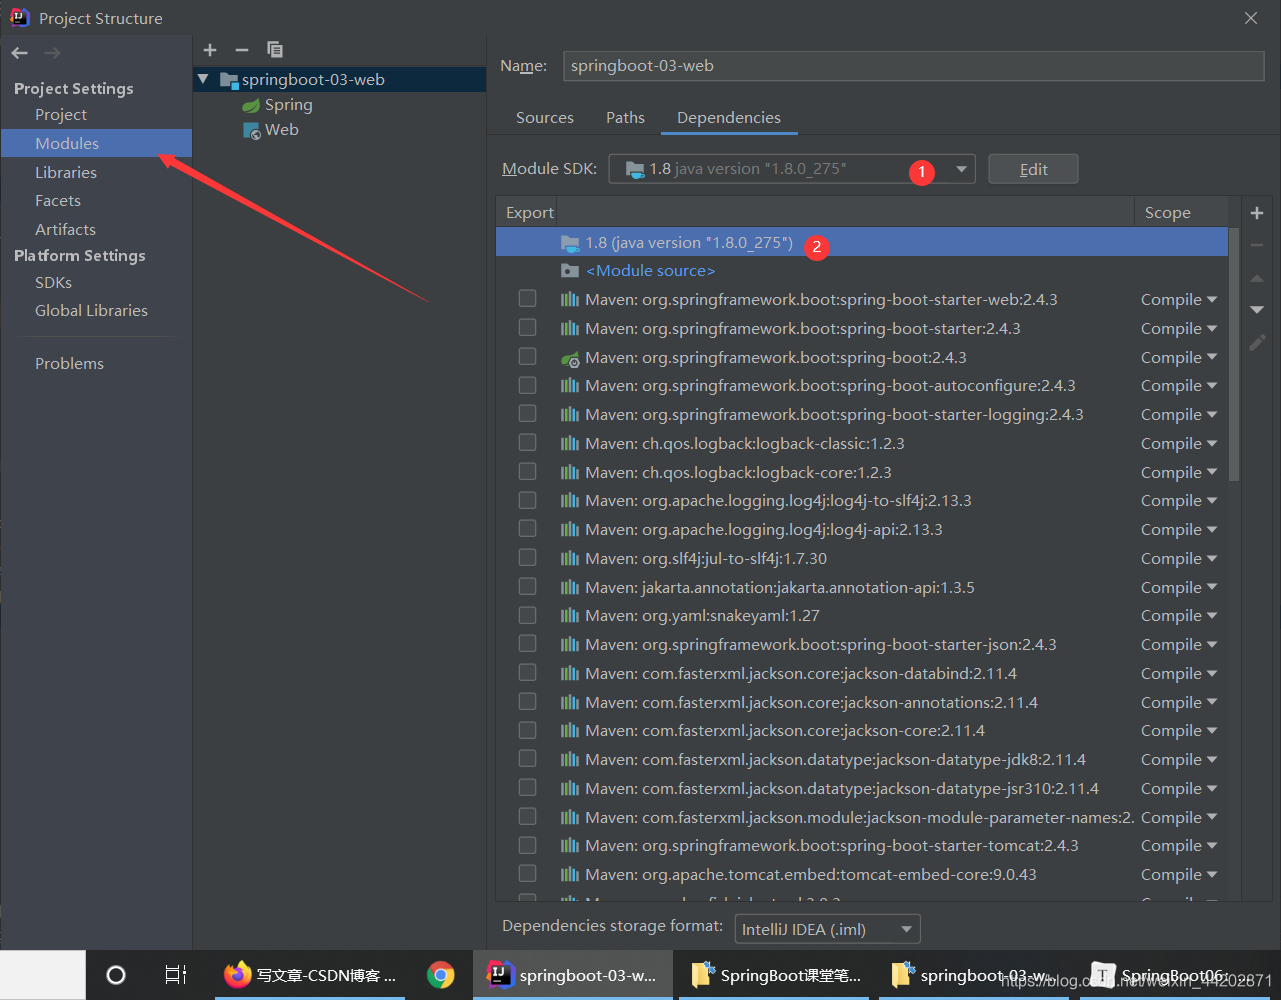Select the 1.8 java version dependency row
1281x1000 pixels.
pyautogui.click(x=862, y=243)
